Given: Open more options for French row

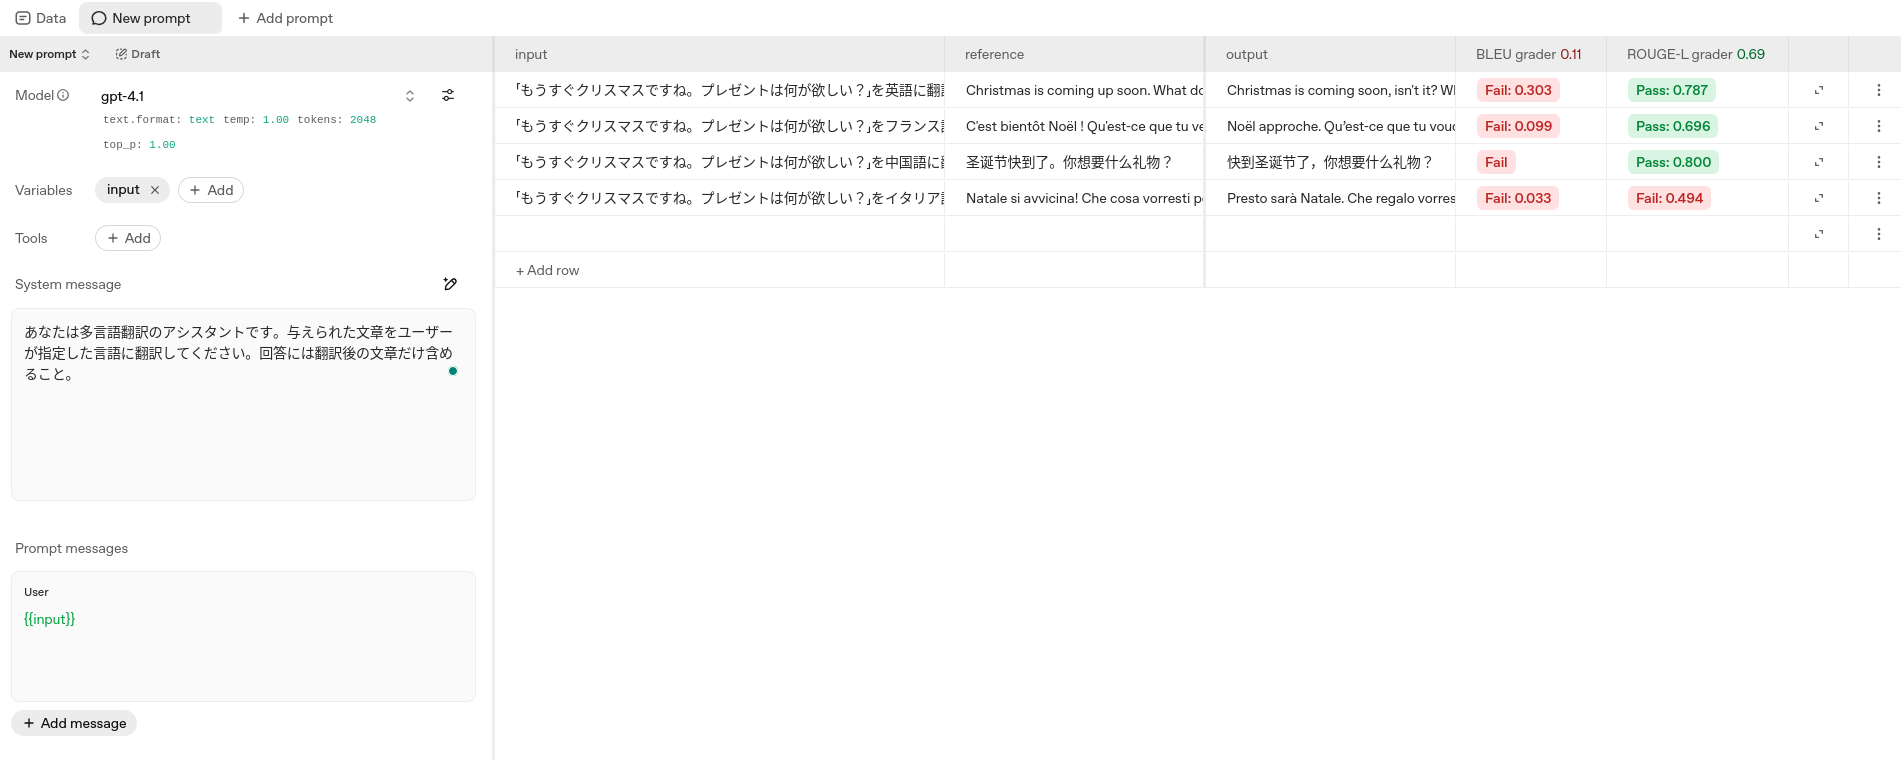Looking at the screenshot, I should (1879, 126).
